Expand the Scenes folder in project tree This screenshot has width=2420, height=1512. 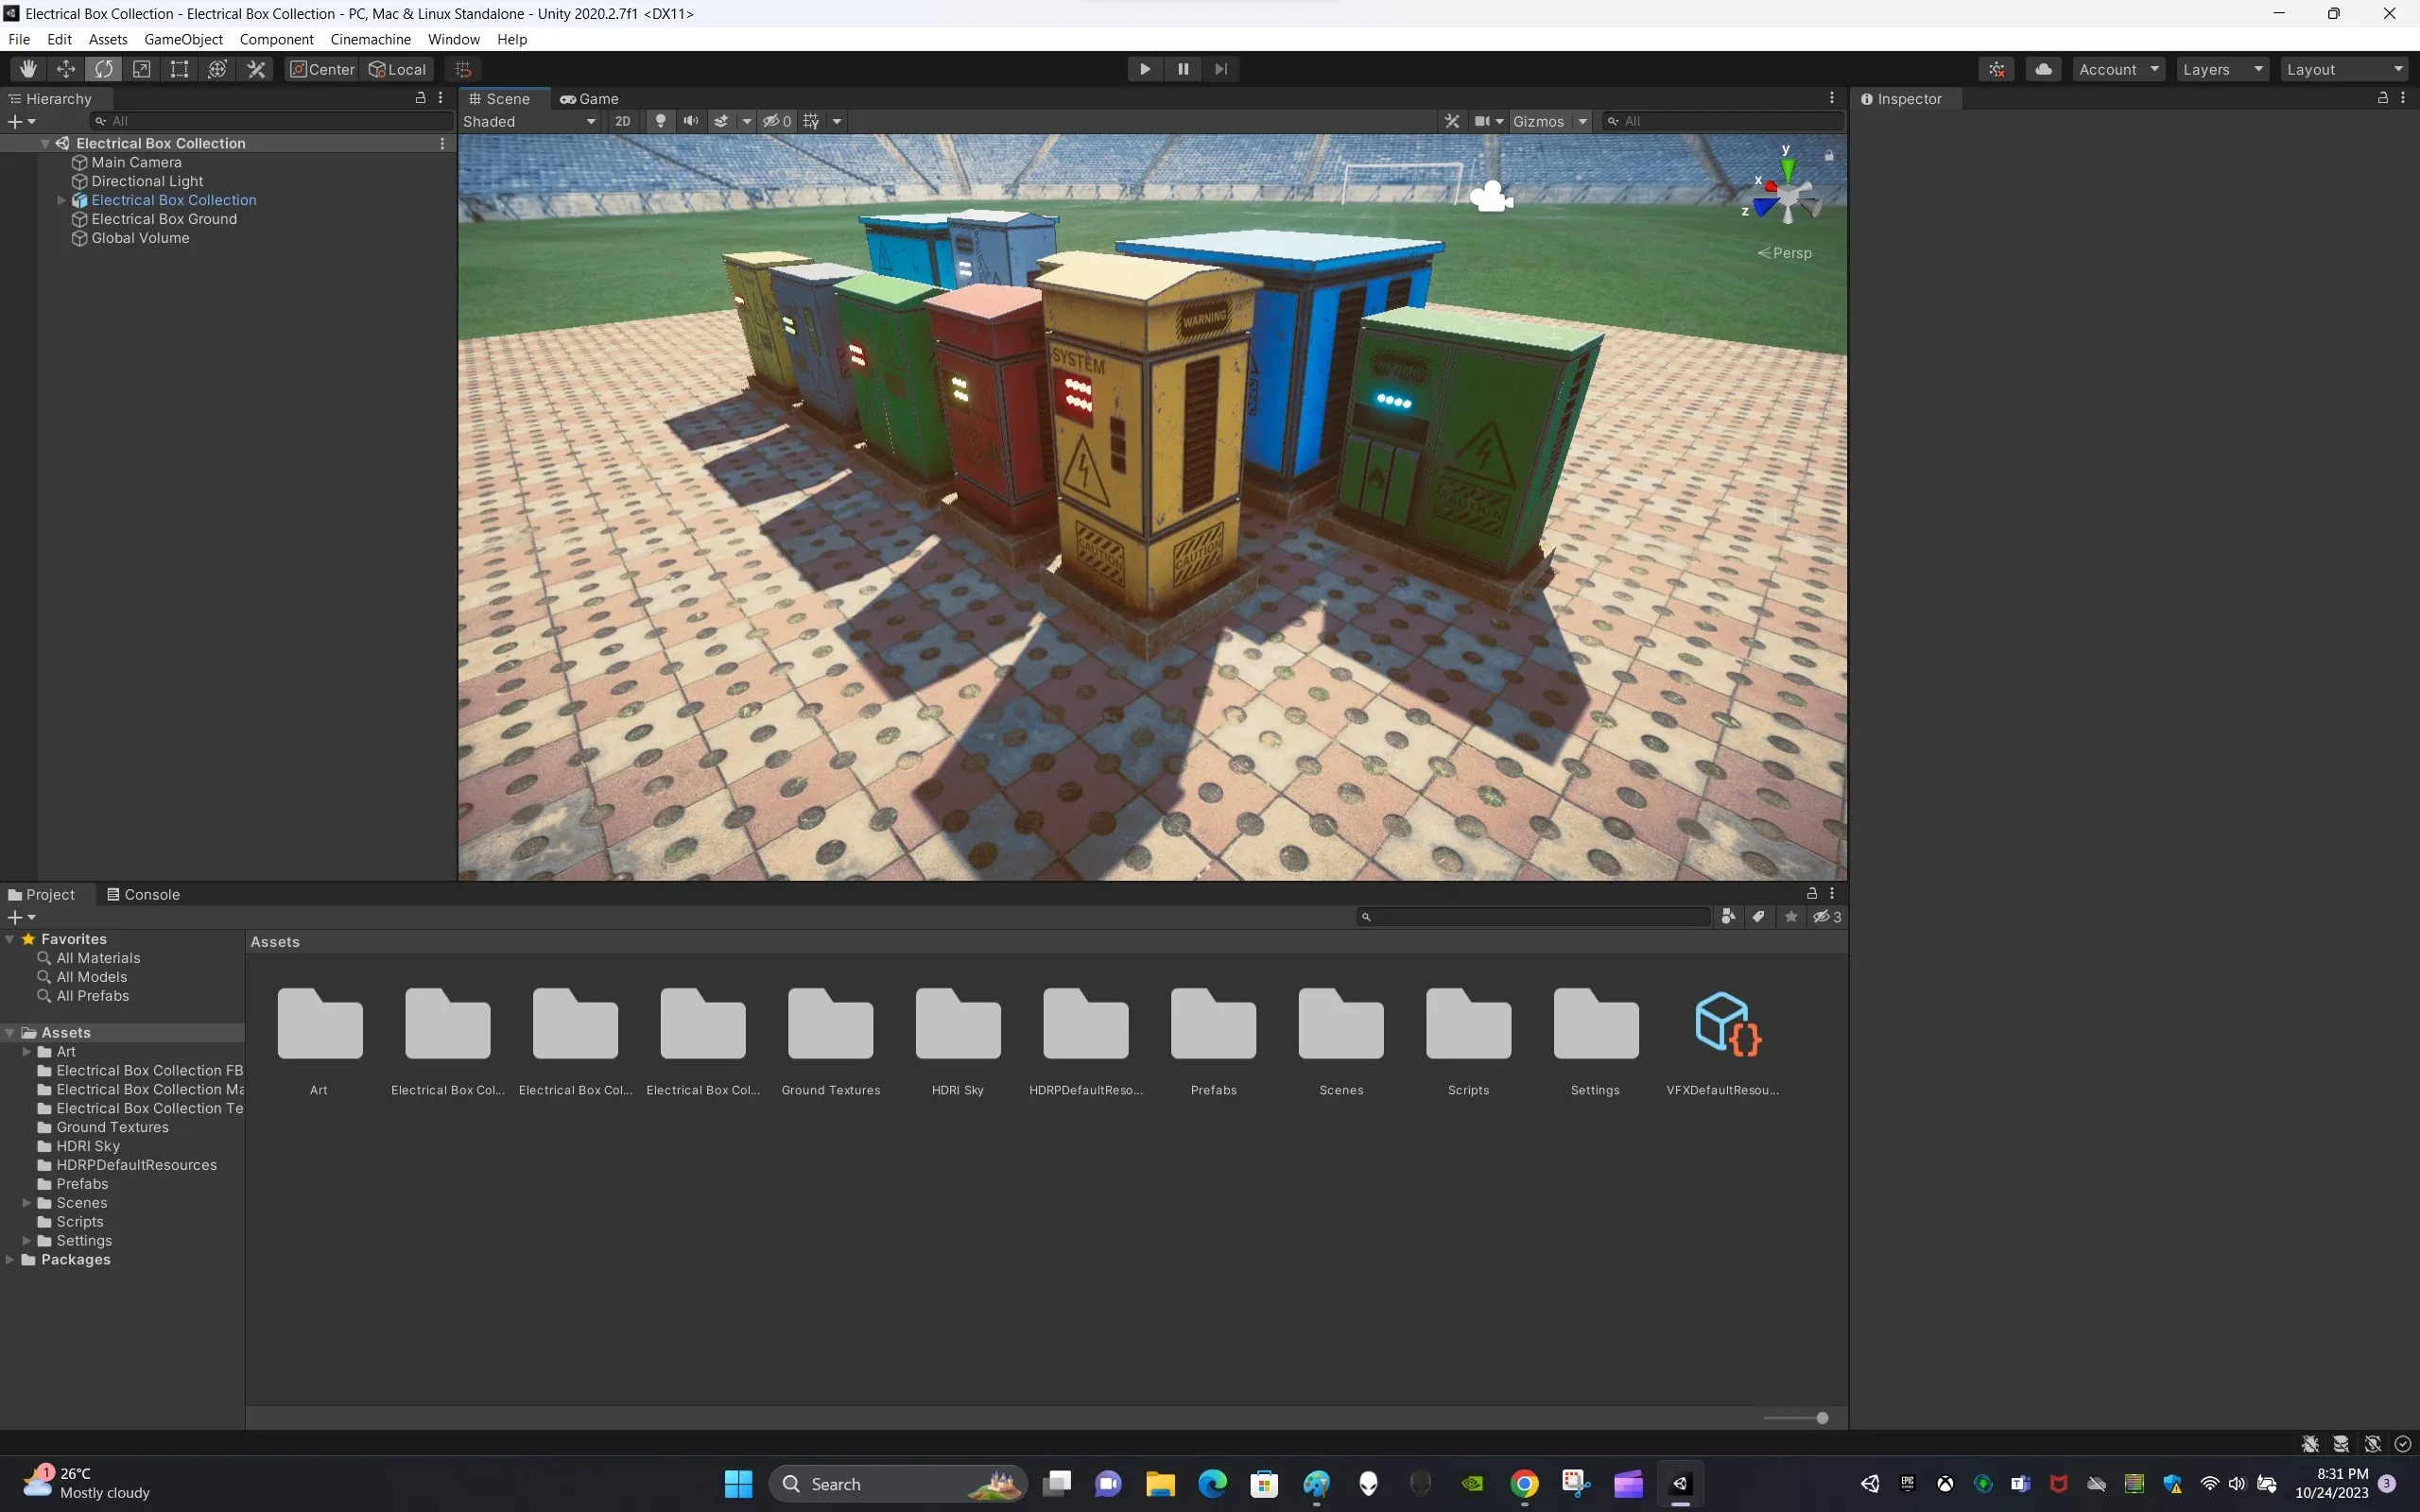point(27,1203)
